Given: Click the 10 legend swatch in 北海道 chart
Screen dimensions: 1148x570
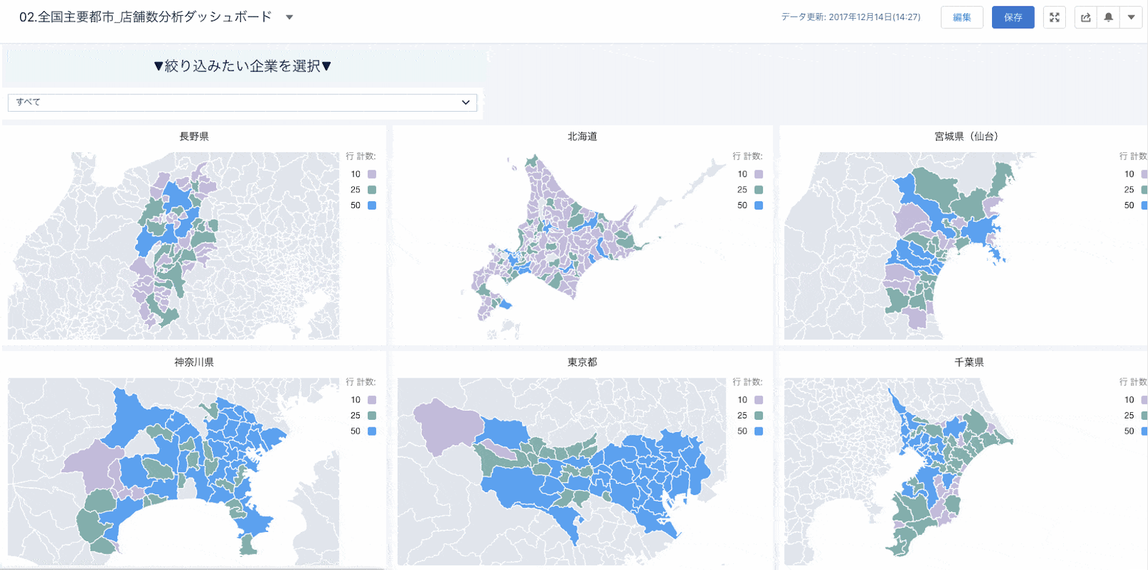Looking at the screenshot, I should [758, 174].
